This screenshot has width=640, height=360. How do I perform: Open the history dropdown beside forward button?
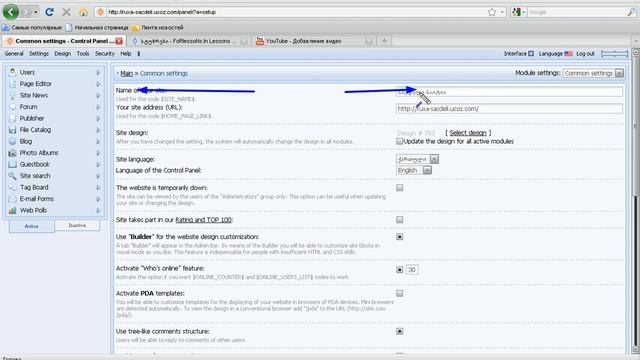[x=36, y=12]
